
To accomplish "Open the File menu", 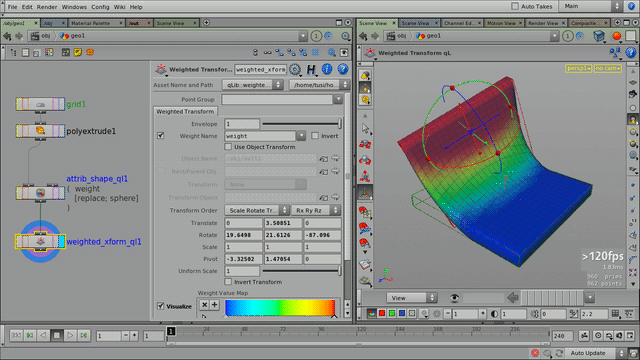I will [13, 7].
